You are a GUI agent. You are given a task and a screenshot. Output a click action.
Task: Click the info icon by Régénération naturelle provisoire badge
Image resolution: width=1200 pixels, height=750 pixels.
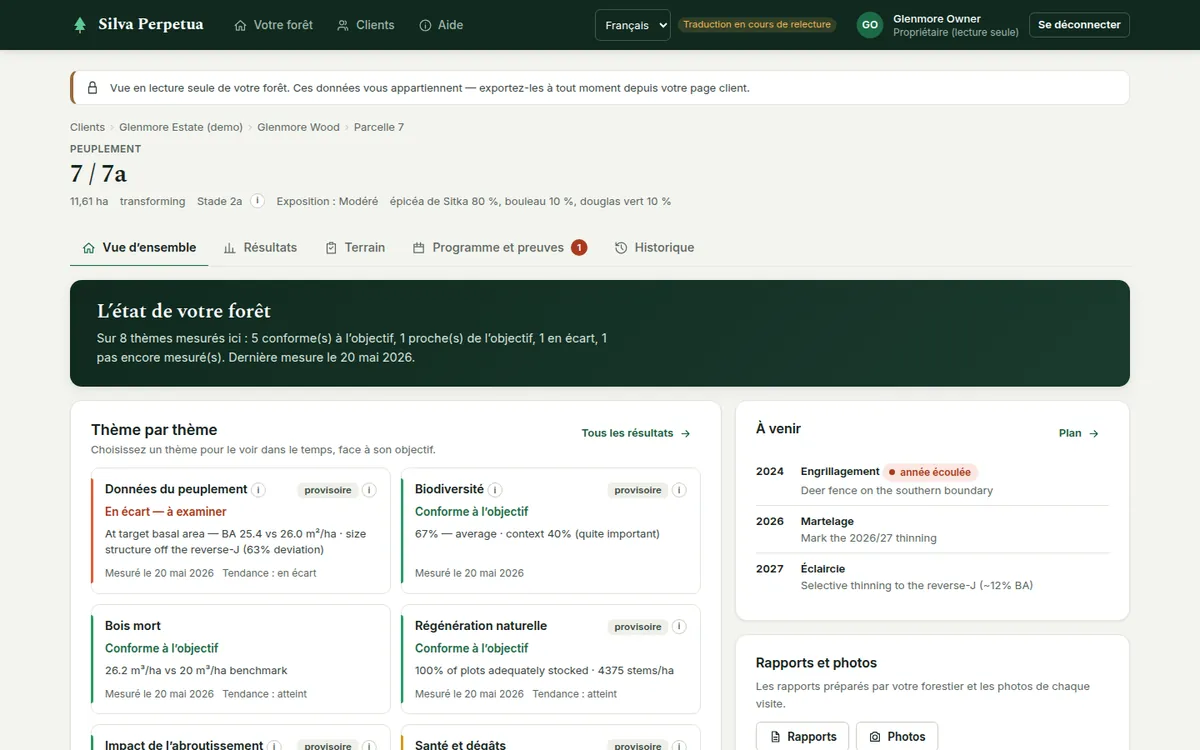[679, 627]
